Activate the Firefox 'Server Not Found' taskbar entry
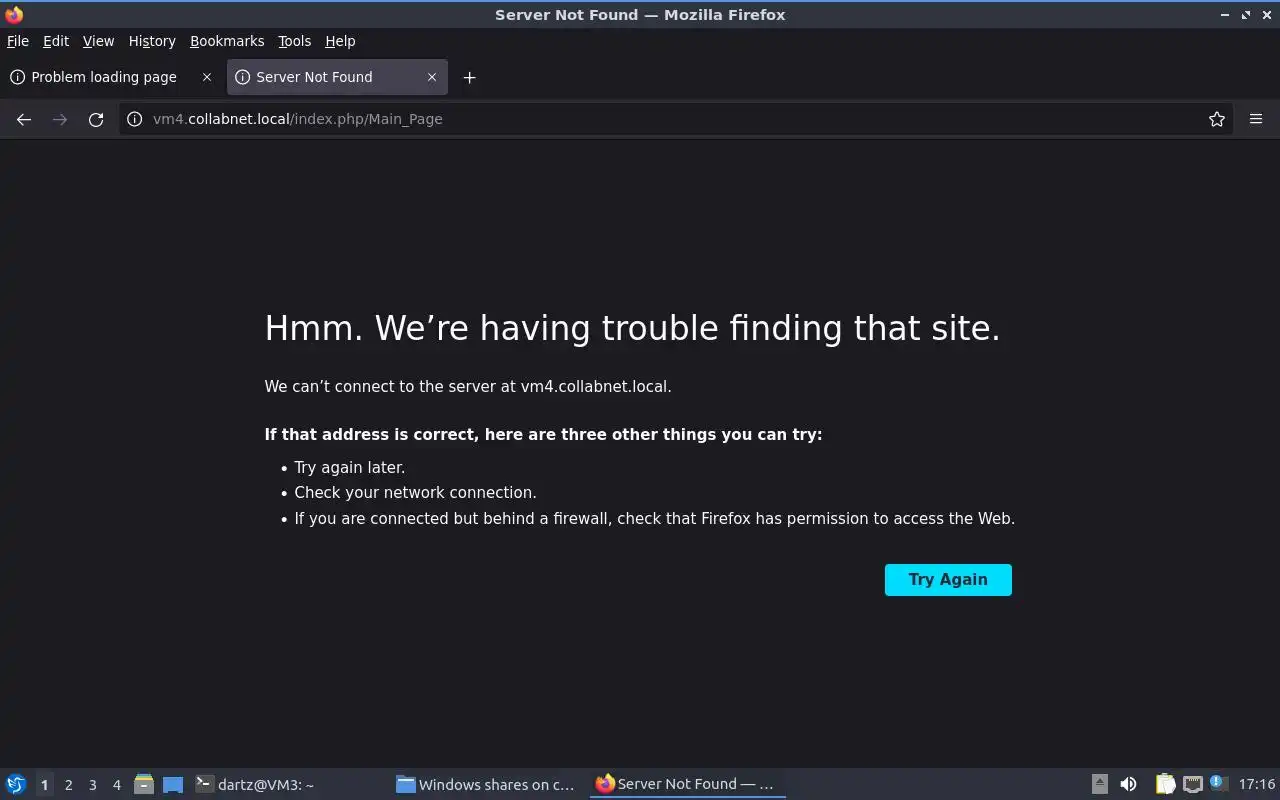Viewport: 1280px width, 800px height. pos(688,785)
